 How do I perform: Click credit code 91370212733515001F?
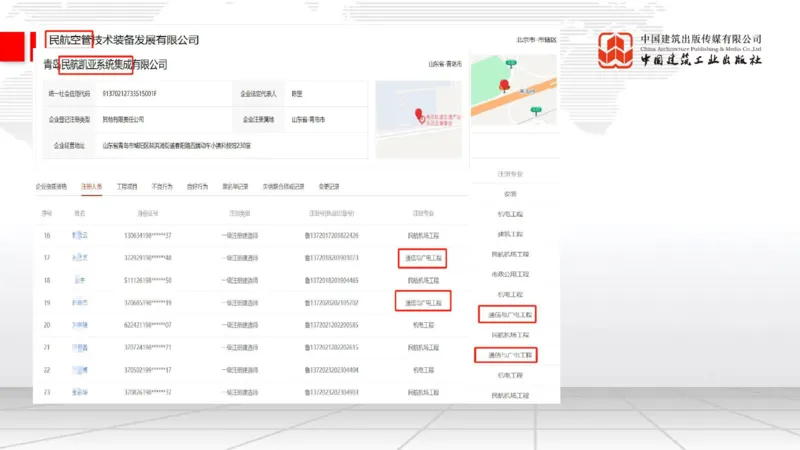(x=130, y=94)
